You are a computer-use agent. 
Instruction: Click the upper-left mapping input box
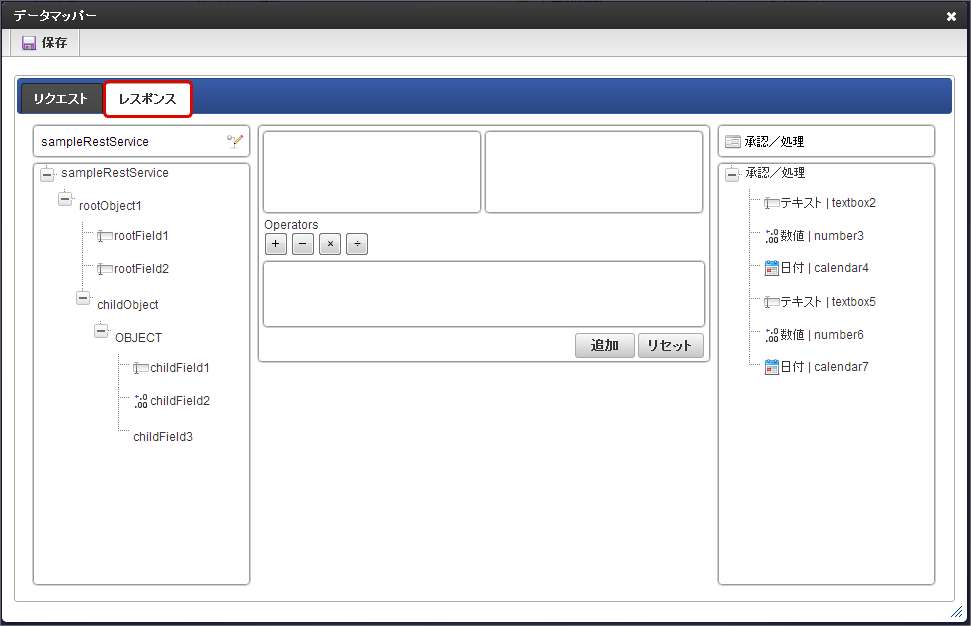point(372,172)
